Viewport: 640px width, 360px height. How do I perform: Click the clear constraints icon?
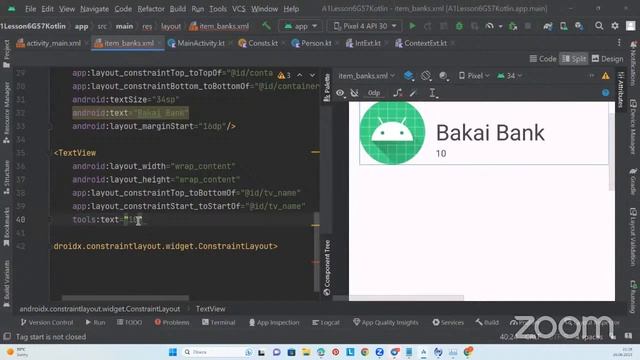click(x=398, y=93)
